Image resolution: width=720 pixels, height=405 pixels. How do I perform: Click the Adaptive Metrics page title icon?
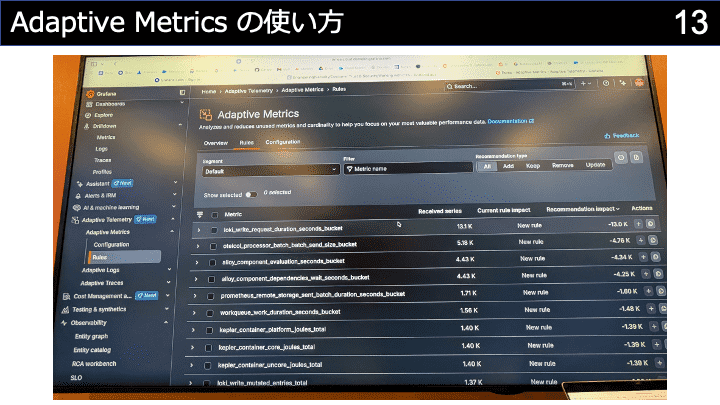206,115
